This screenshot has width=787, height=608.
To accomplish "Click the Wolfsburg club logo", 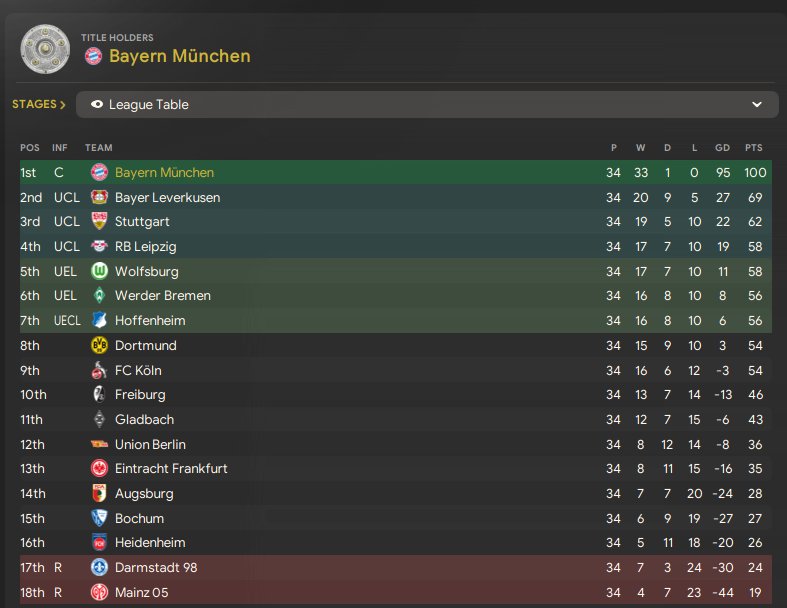I will [x=99, y=271].
